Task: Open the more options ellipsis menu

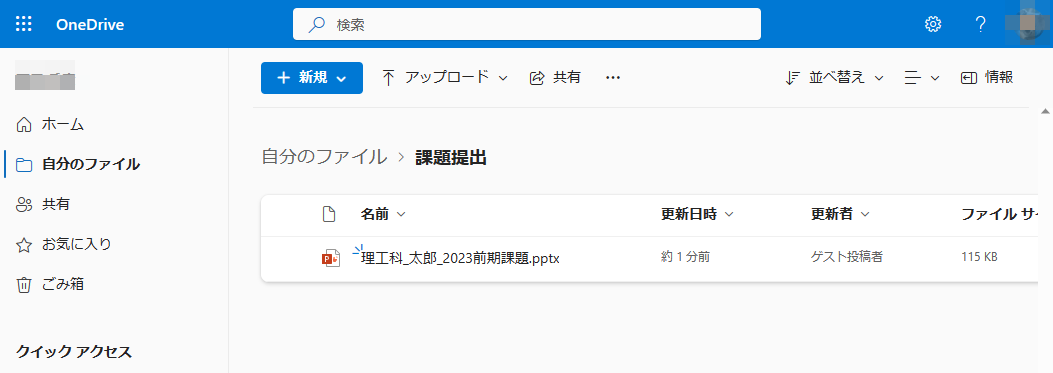Action: 612,78
